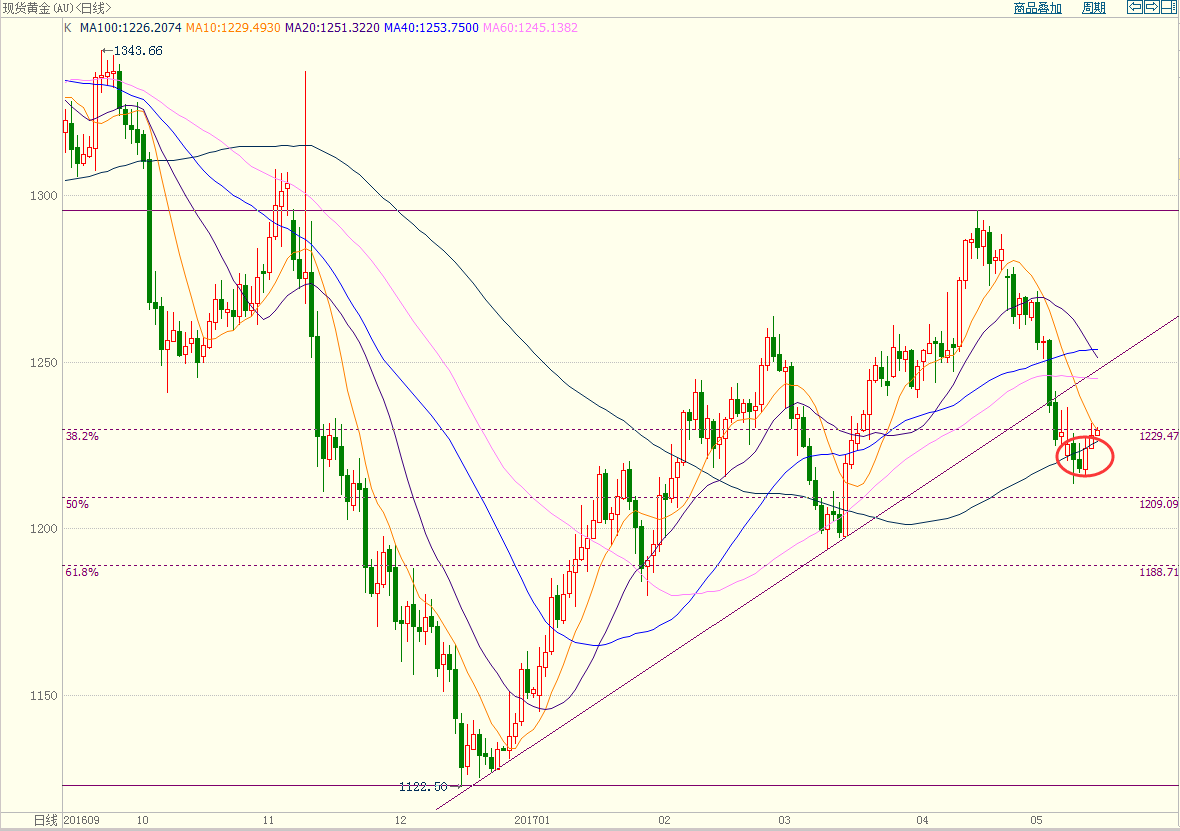Click the 1343.66 high price label

pos(138,51)
